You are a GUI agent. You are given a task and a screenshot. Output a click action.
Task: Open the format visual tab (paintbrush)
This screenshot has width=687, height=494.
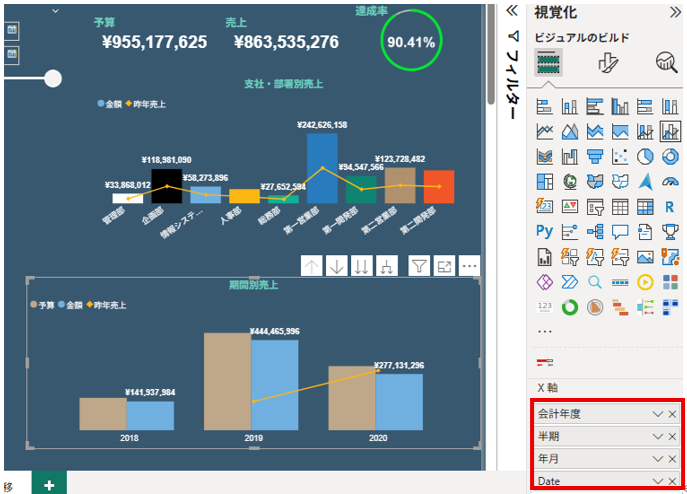(x=608, y=63)
